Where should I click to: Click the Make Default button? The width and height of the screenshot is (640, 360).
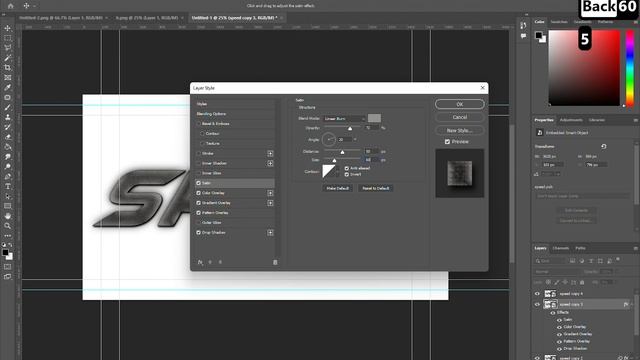tap(337, 188)
